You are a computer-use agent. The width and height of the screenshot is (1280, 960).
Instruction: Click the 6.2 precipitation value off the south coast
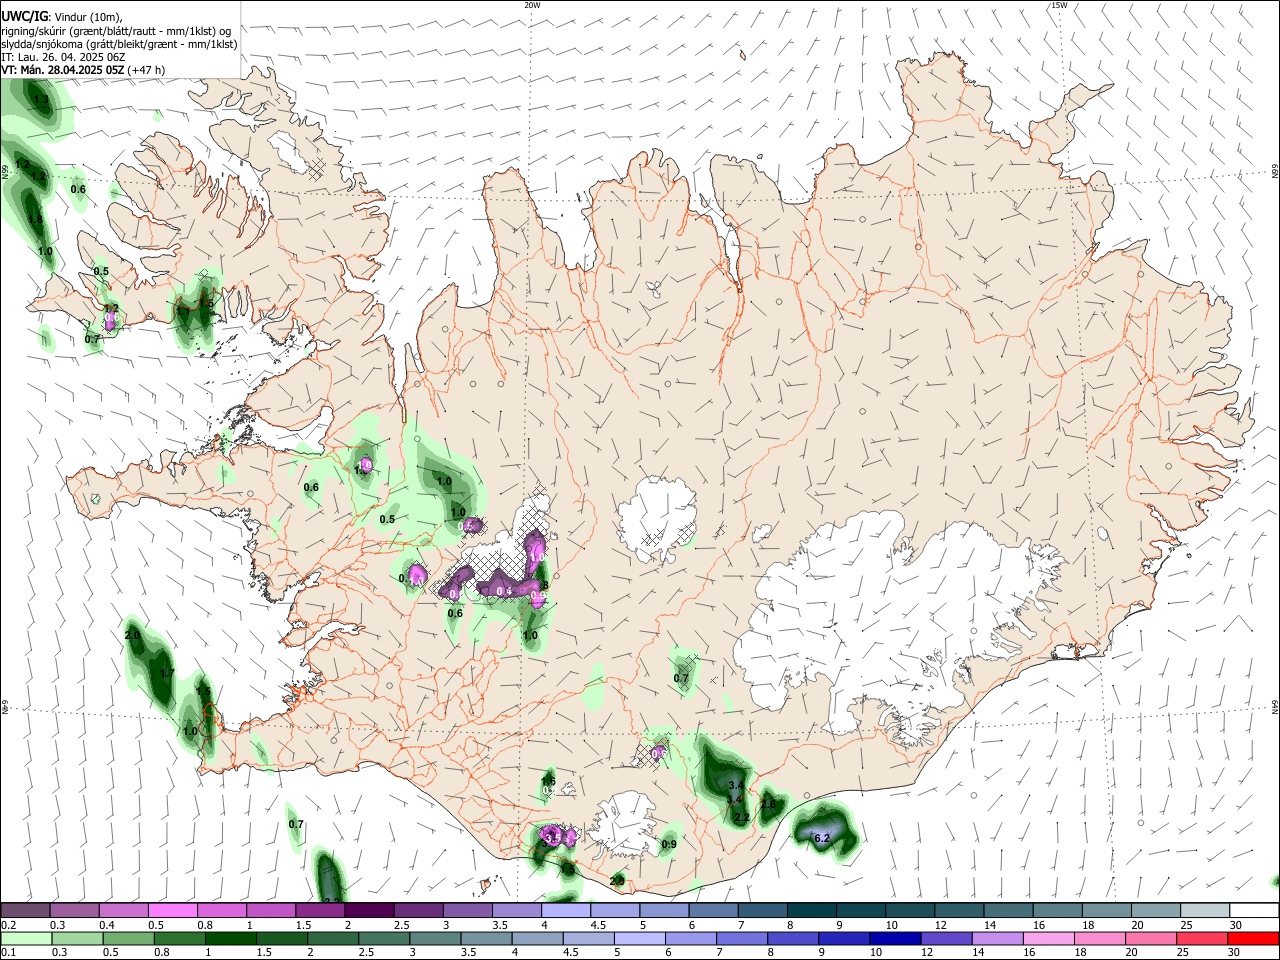coord(823,838)
